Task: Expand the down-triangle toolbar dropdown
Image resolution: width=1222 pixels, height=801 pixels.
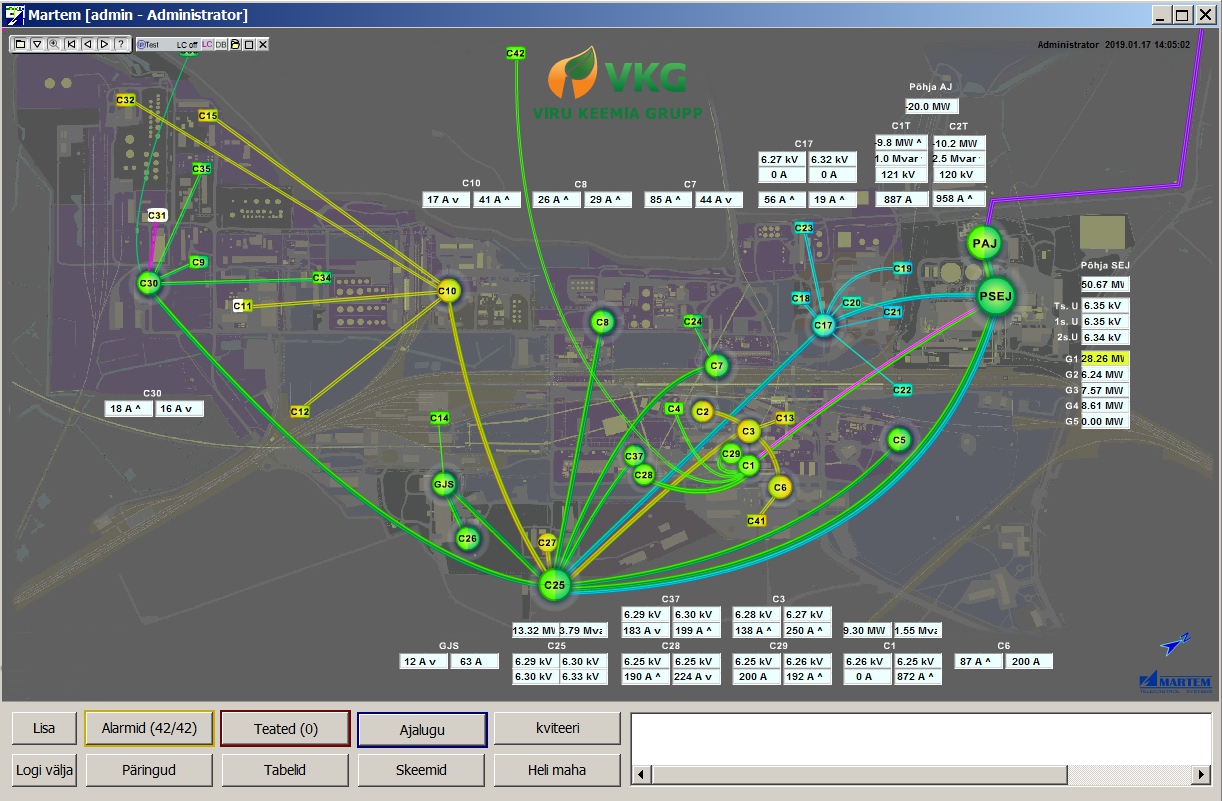Action: tap(37, 44)
